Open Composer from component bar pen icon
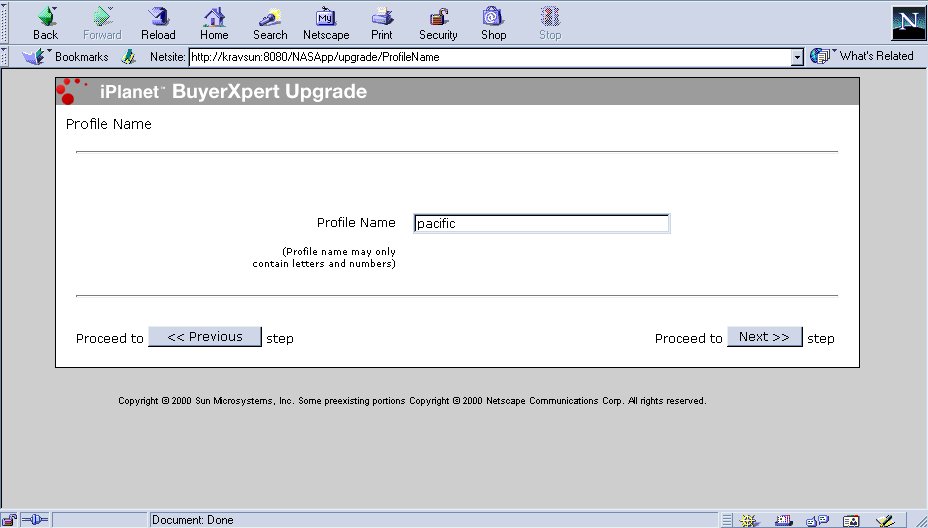 click(x=885, y=521)
